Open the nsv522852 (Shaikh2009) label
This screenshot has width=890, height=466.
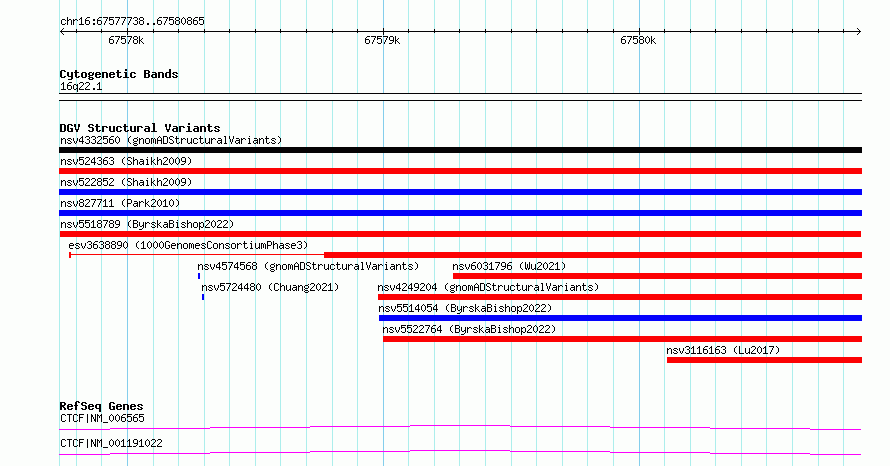[x=126, y=182]
